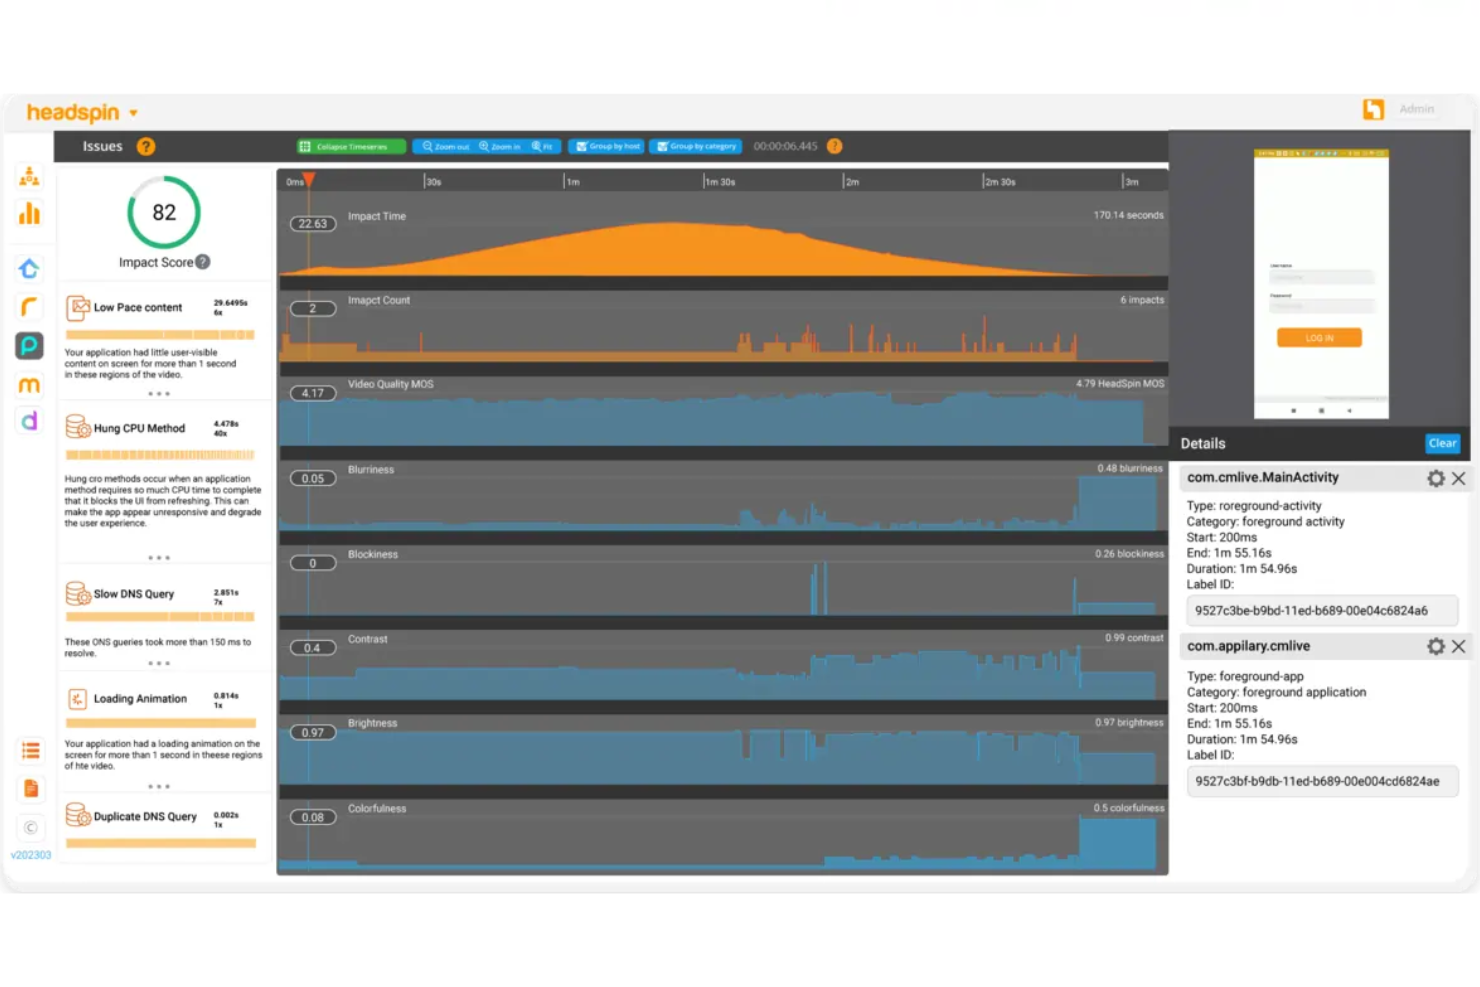Select the MainActivity Label ID field
Screen dimensions: 1480x987
click(1321, 610)
